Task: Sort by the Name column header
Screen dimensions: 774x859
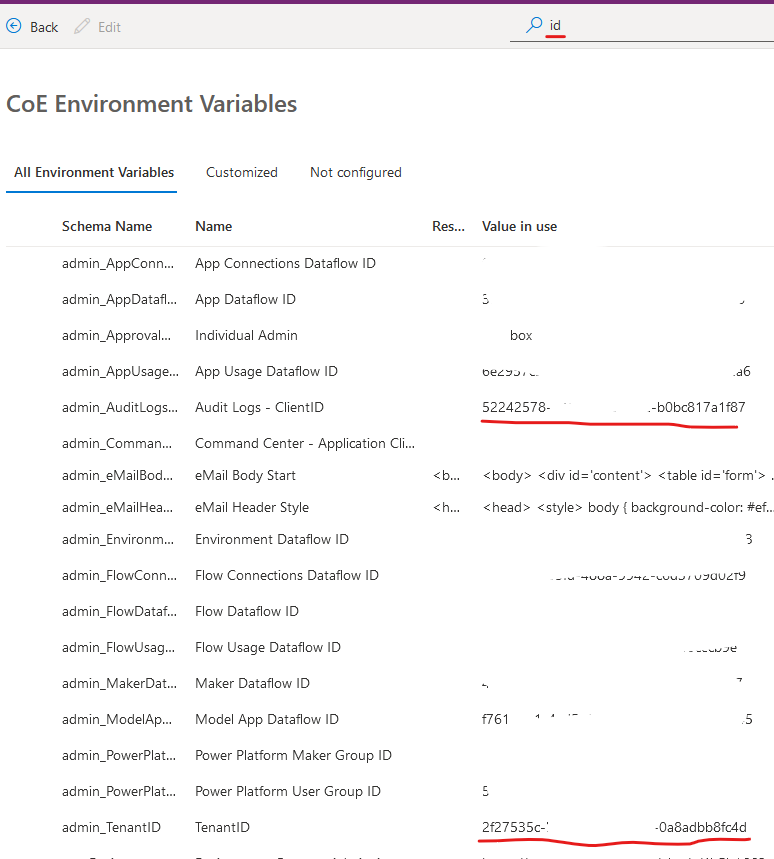Action: point(215,226)
